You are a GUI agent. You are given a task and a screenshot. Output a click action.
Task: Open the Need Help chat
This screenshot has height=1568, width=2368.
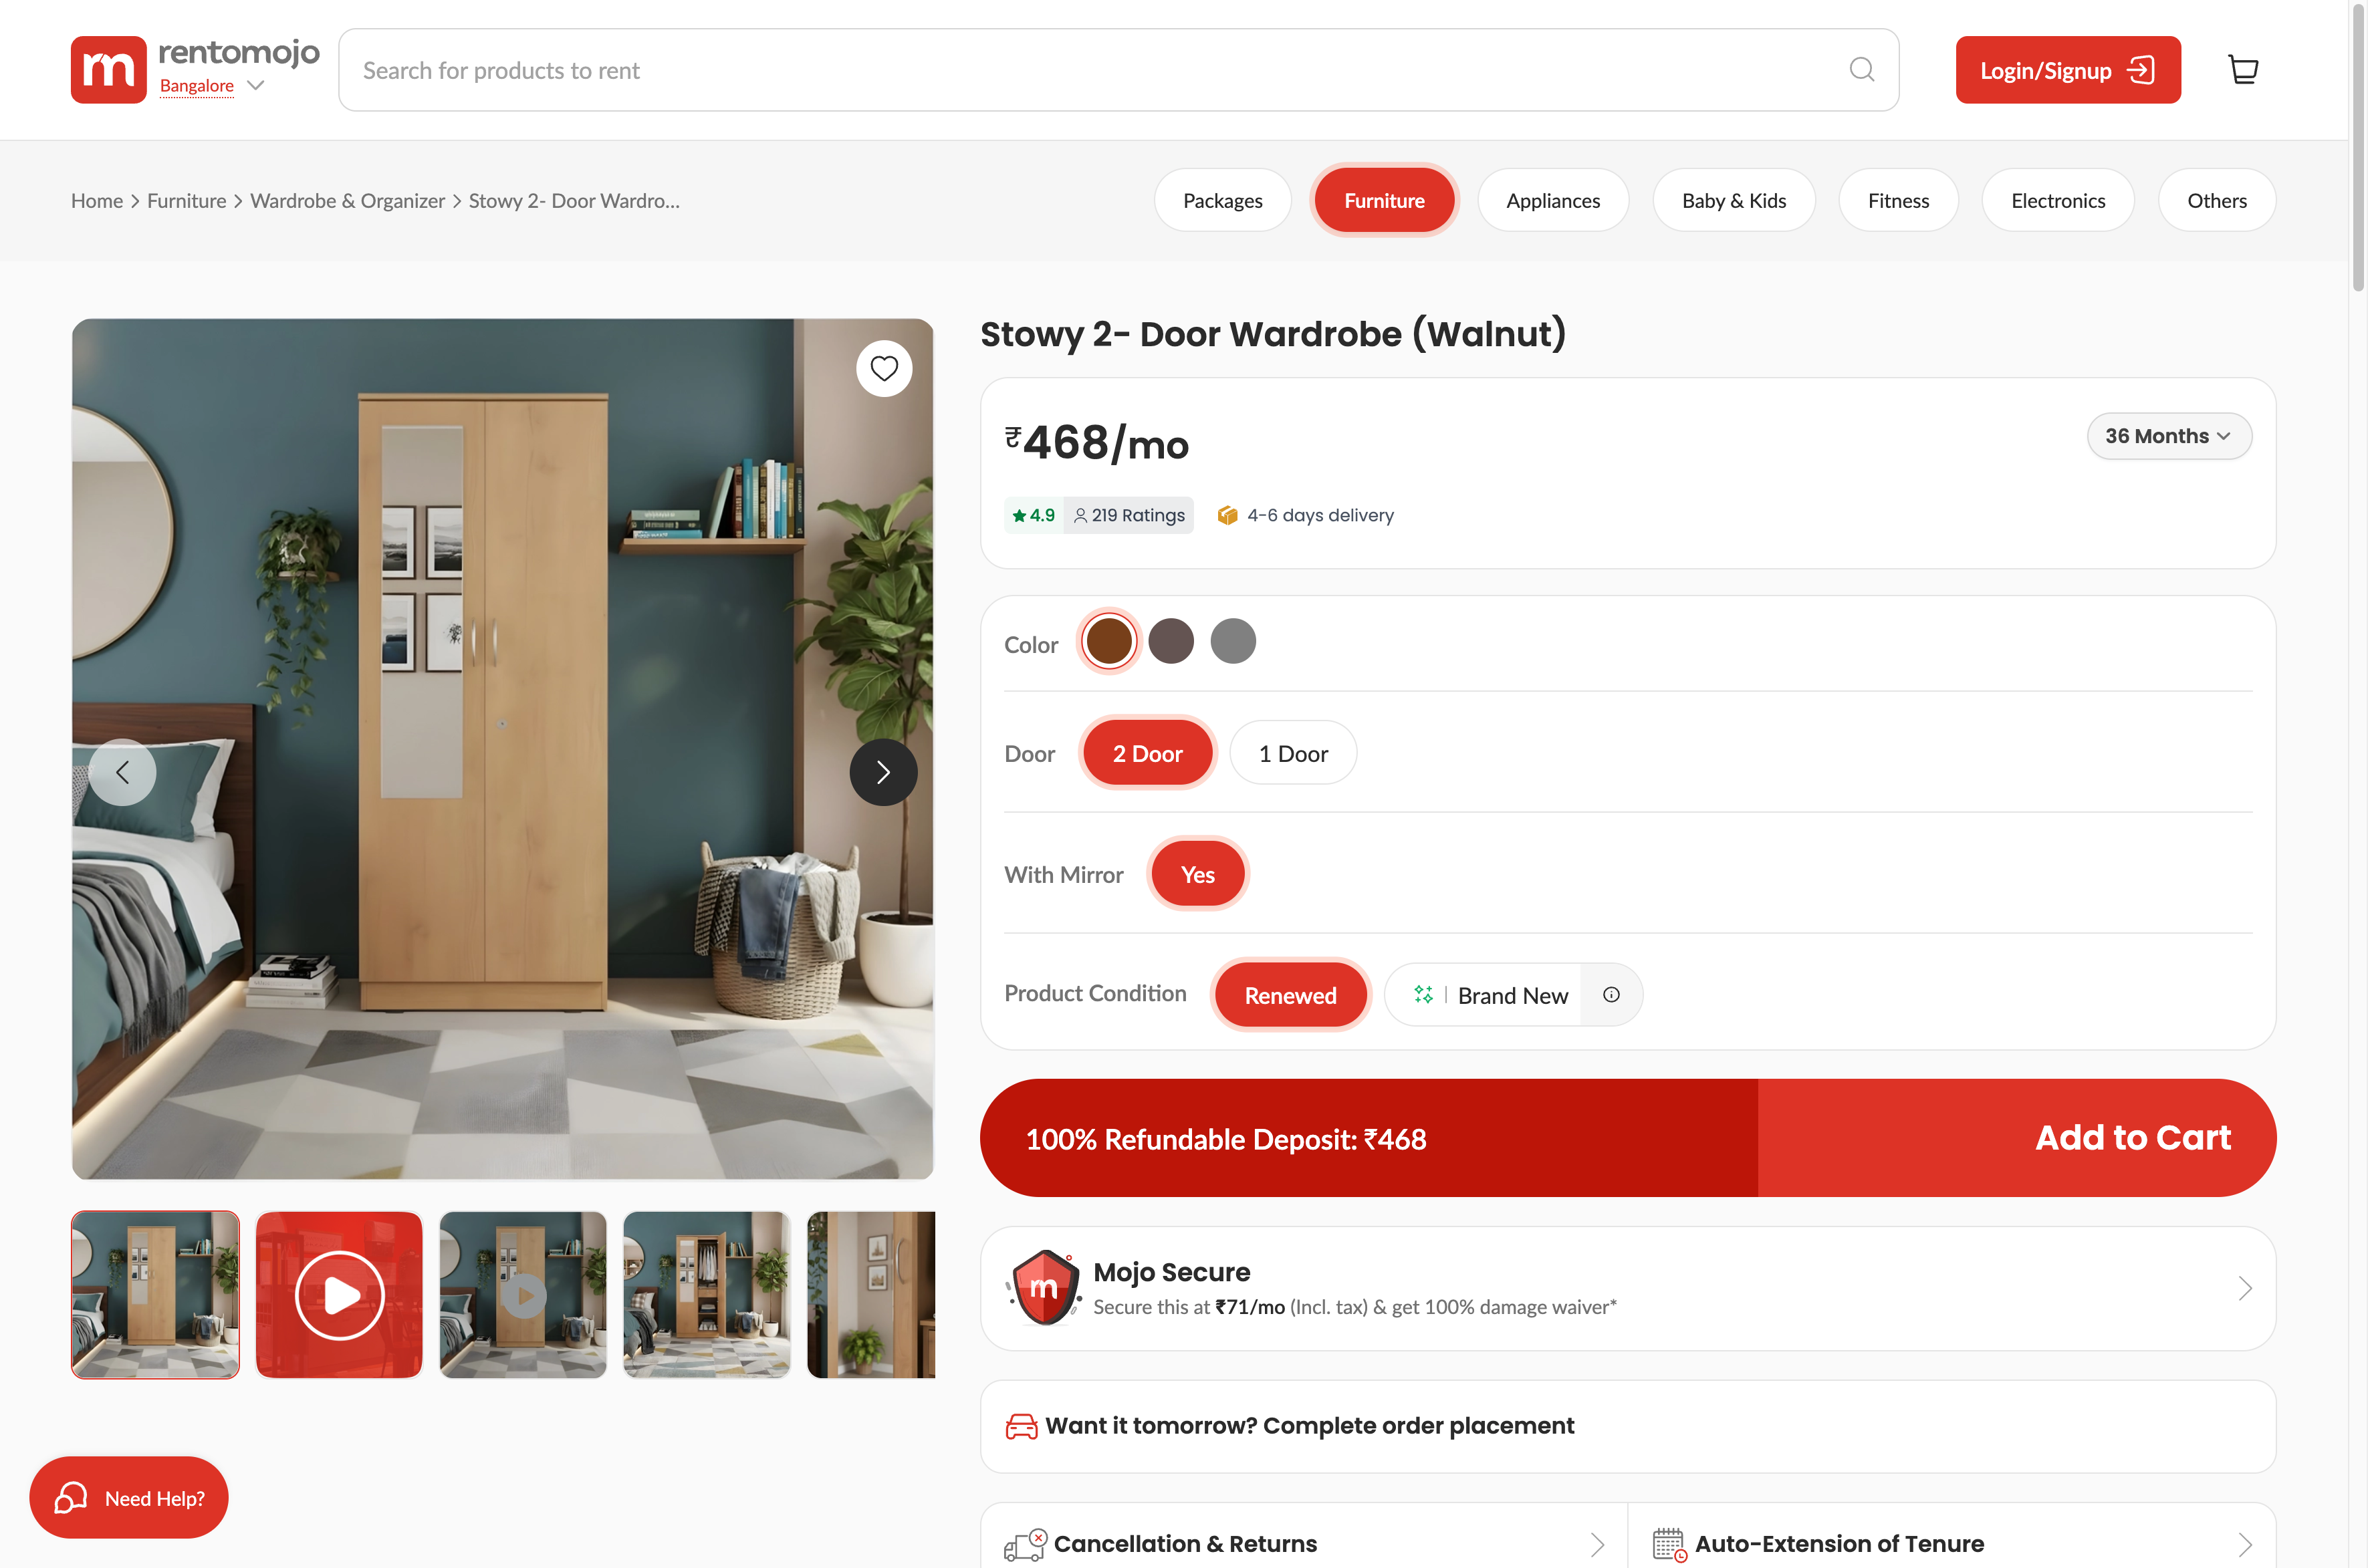pos(128,1497)
